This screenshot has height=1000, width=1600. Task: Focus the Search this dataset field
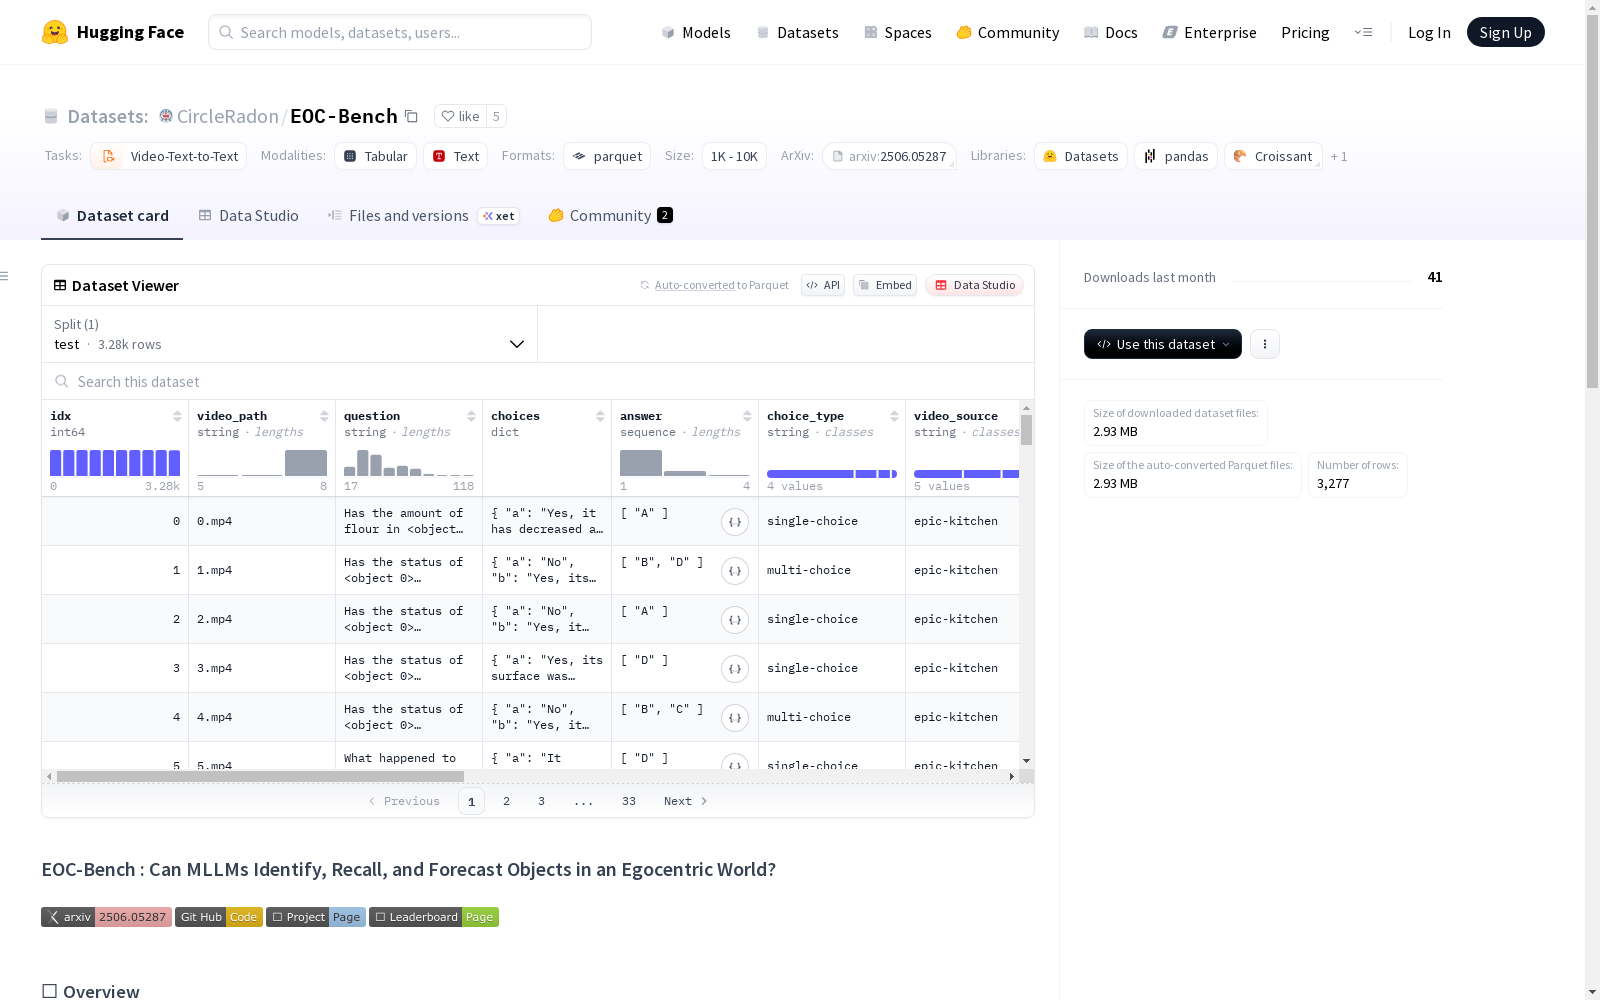pyautogui.click(x=538, y=382)
